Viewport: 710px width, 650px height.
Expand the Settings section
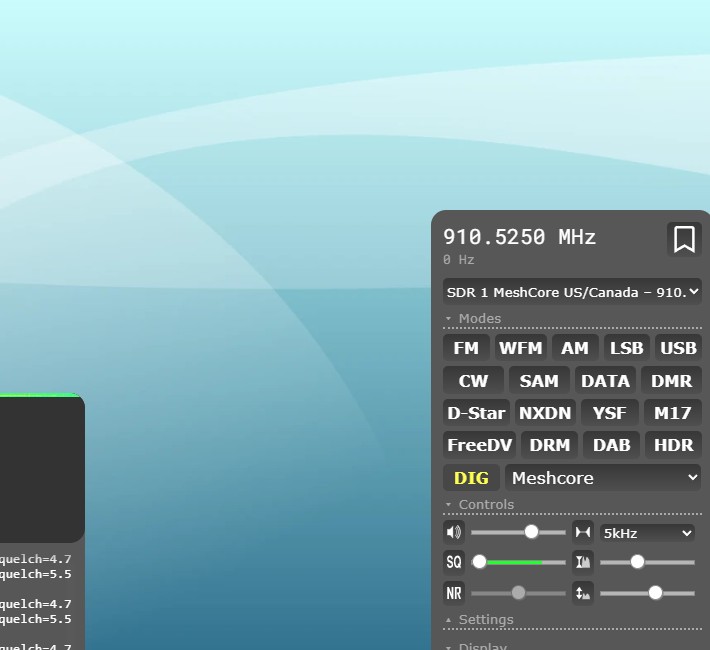[480, 620]
